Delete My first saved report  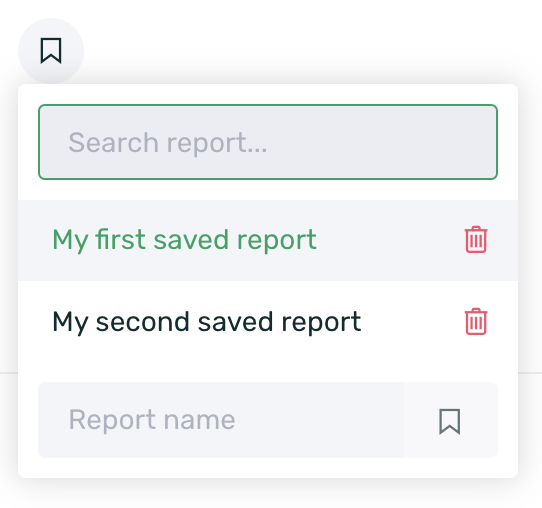[x=476, y=239]
